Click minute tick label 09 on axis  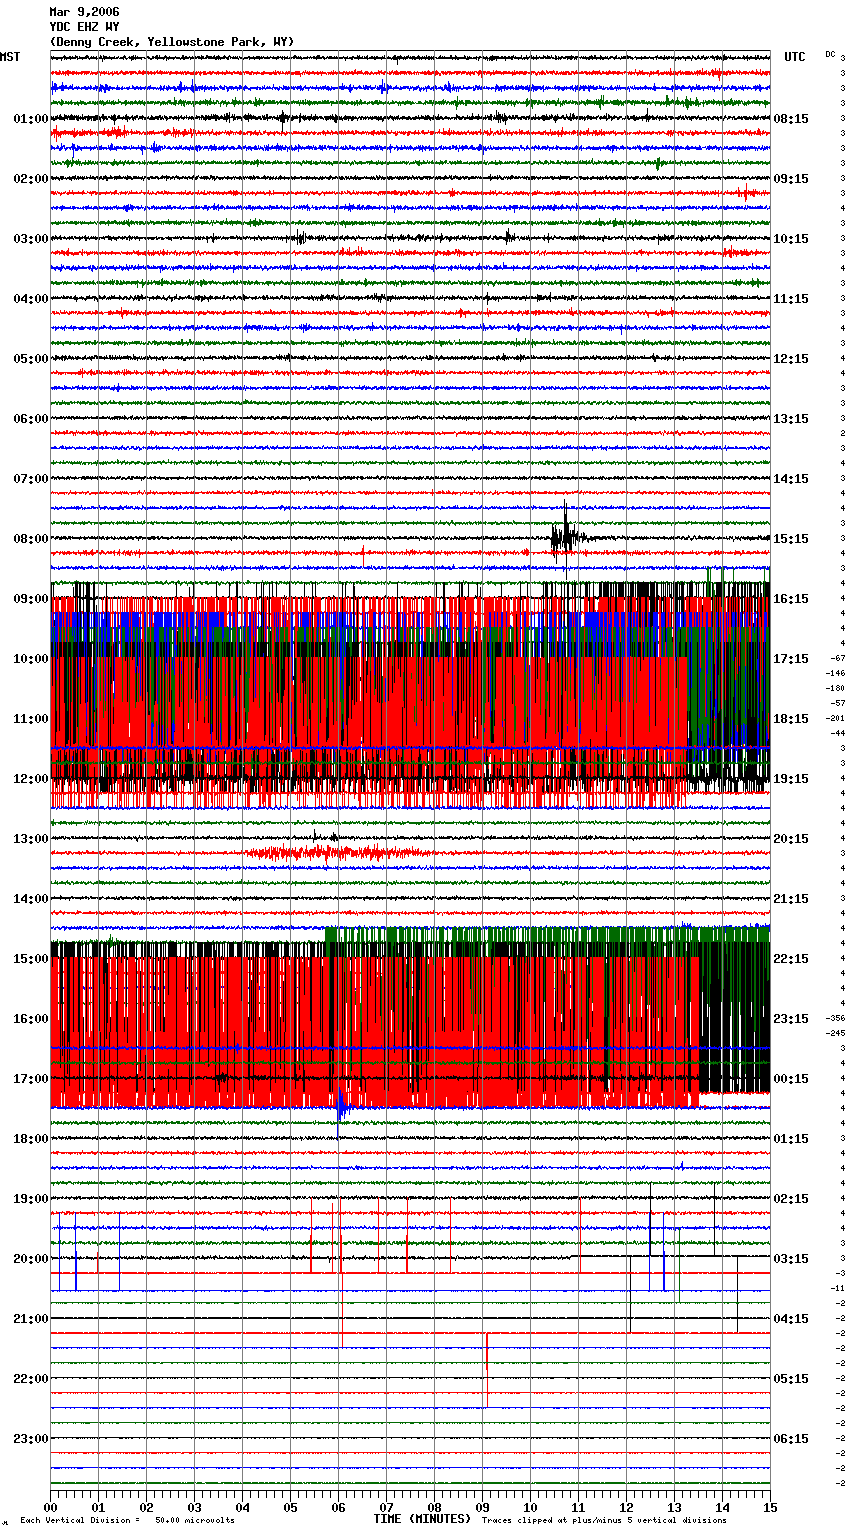(483, 1507)
